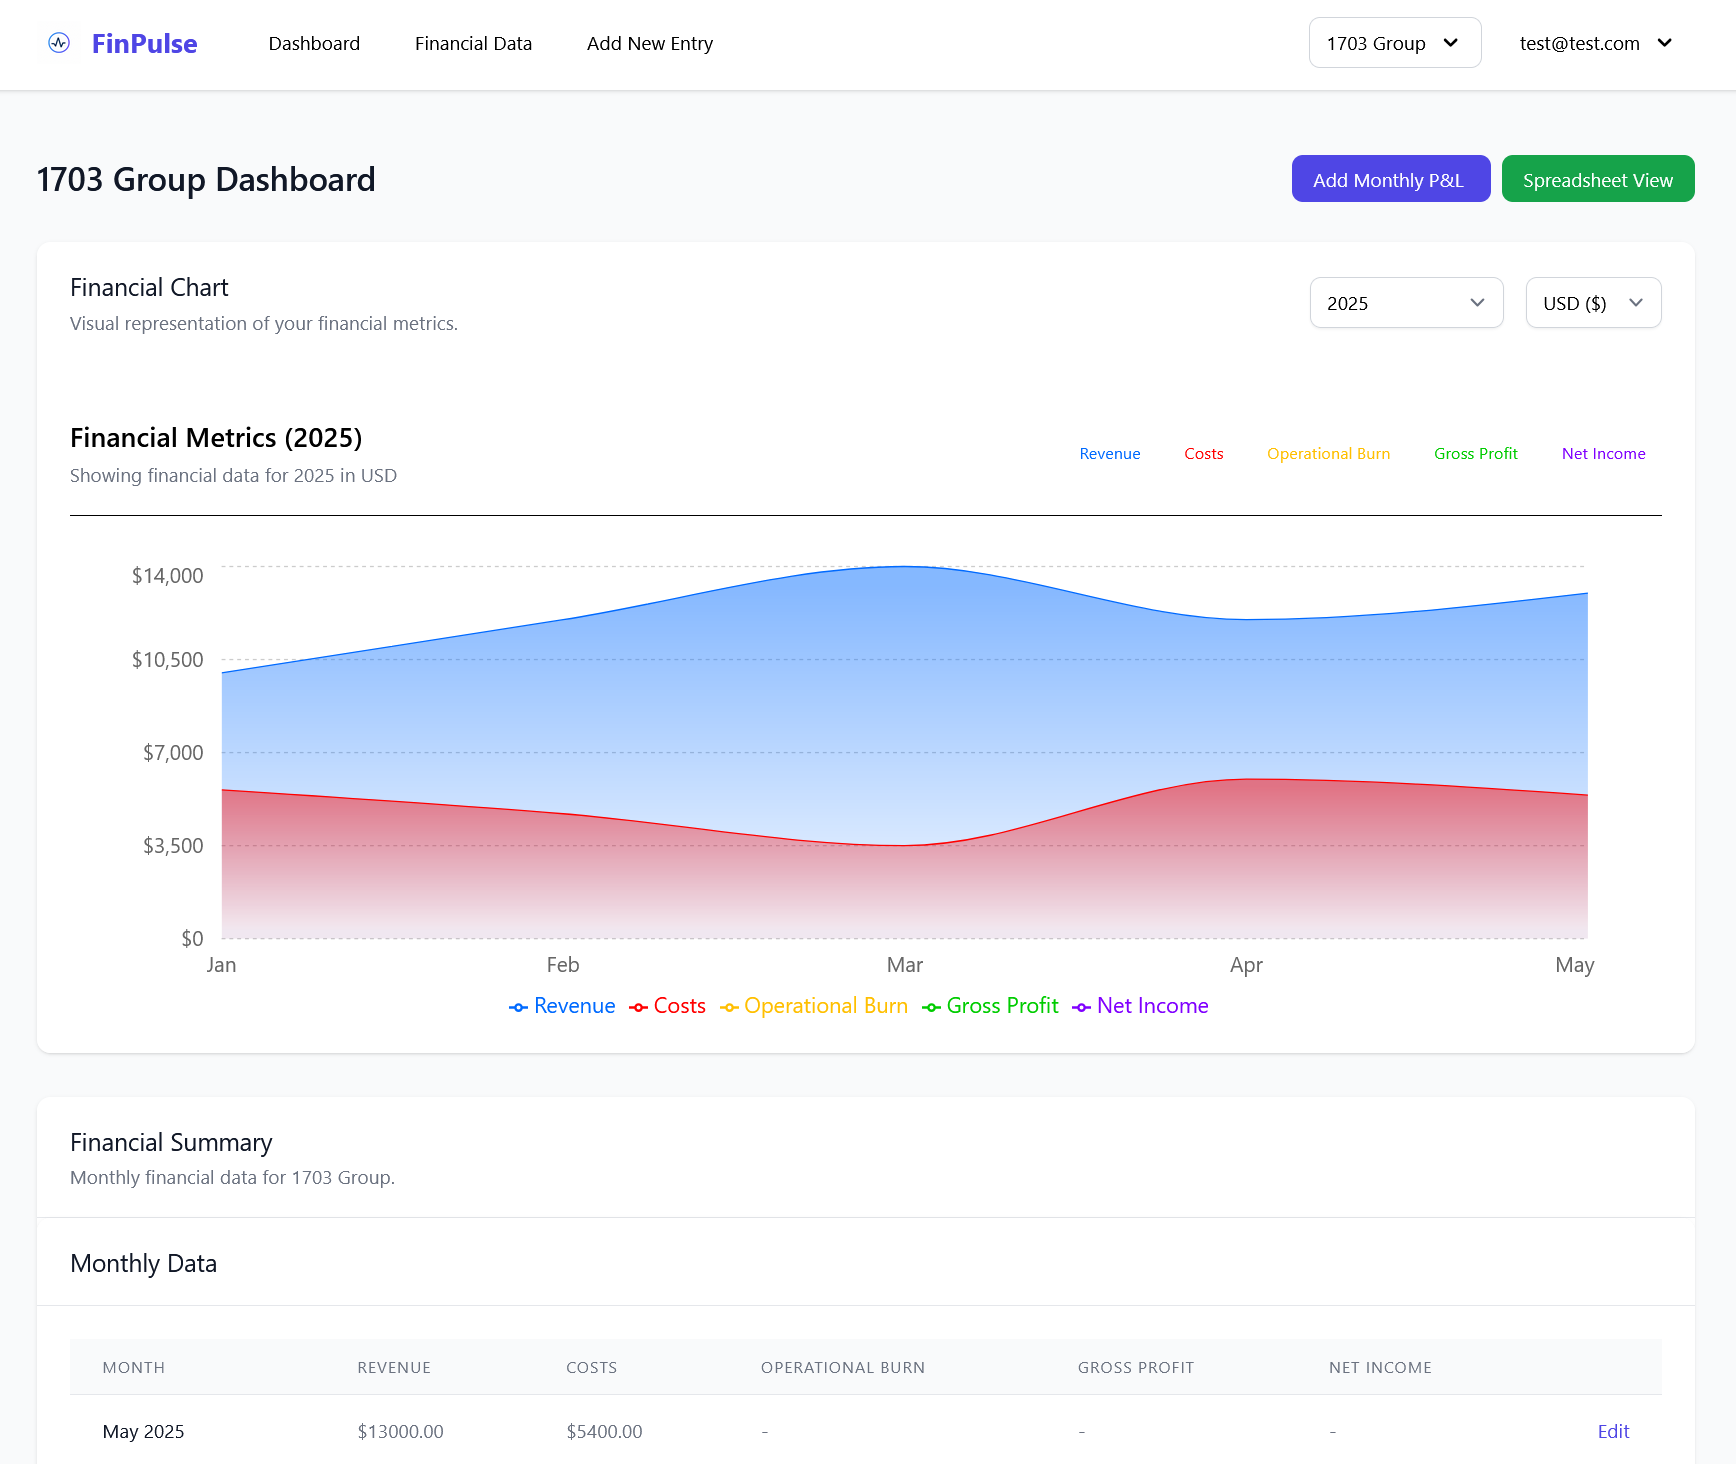Open the USD ($) currency dropdown
Image resolution: width=1736 pixels, height=1464 pixels.
(x=1592, y=303)
